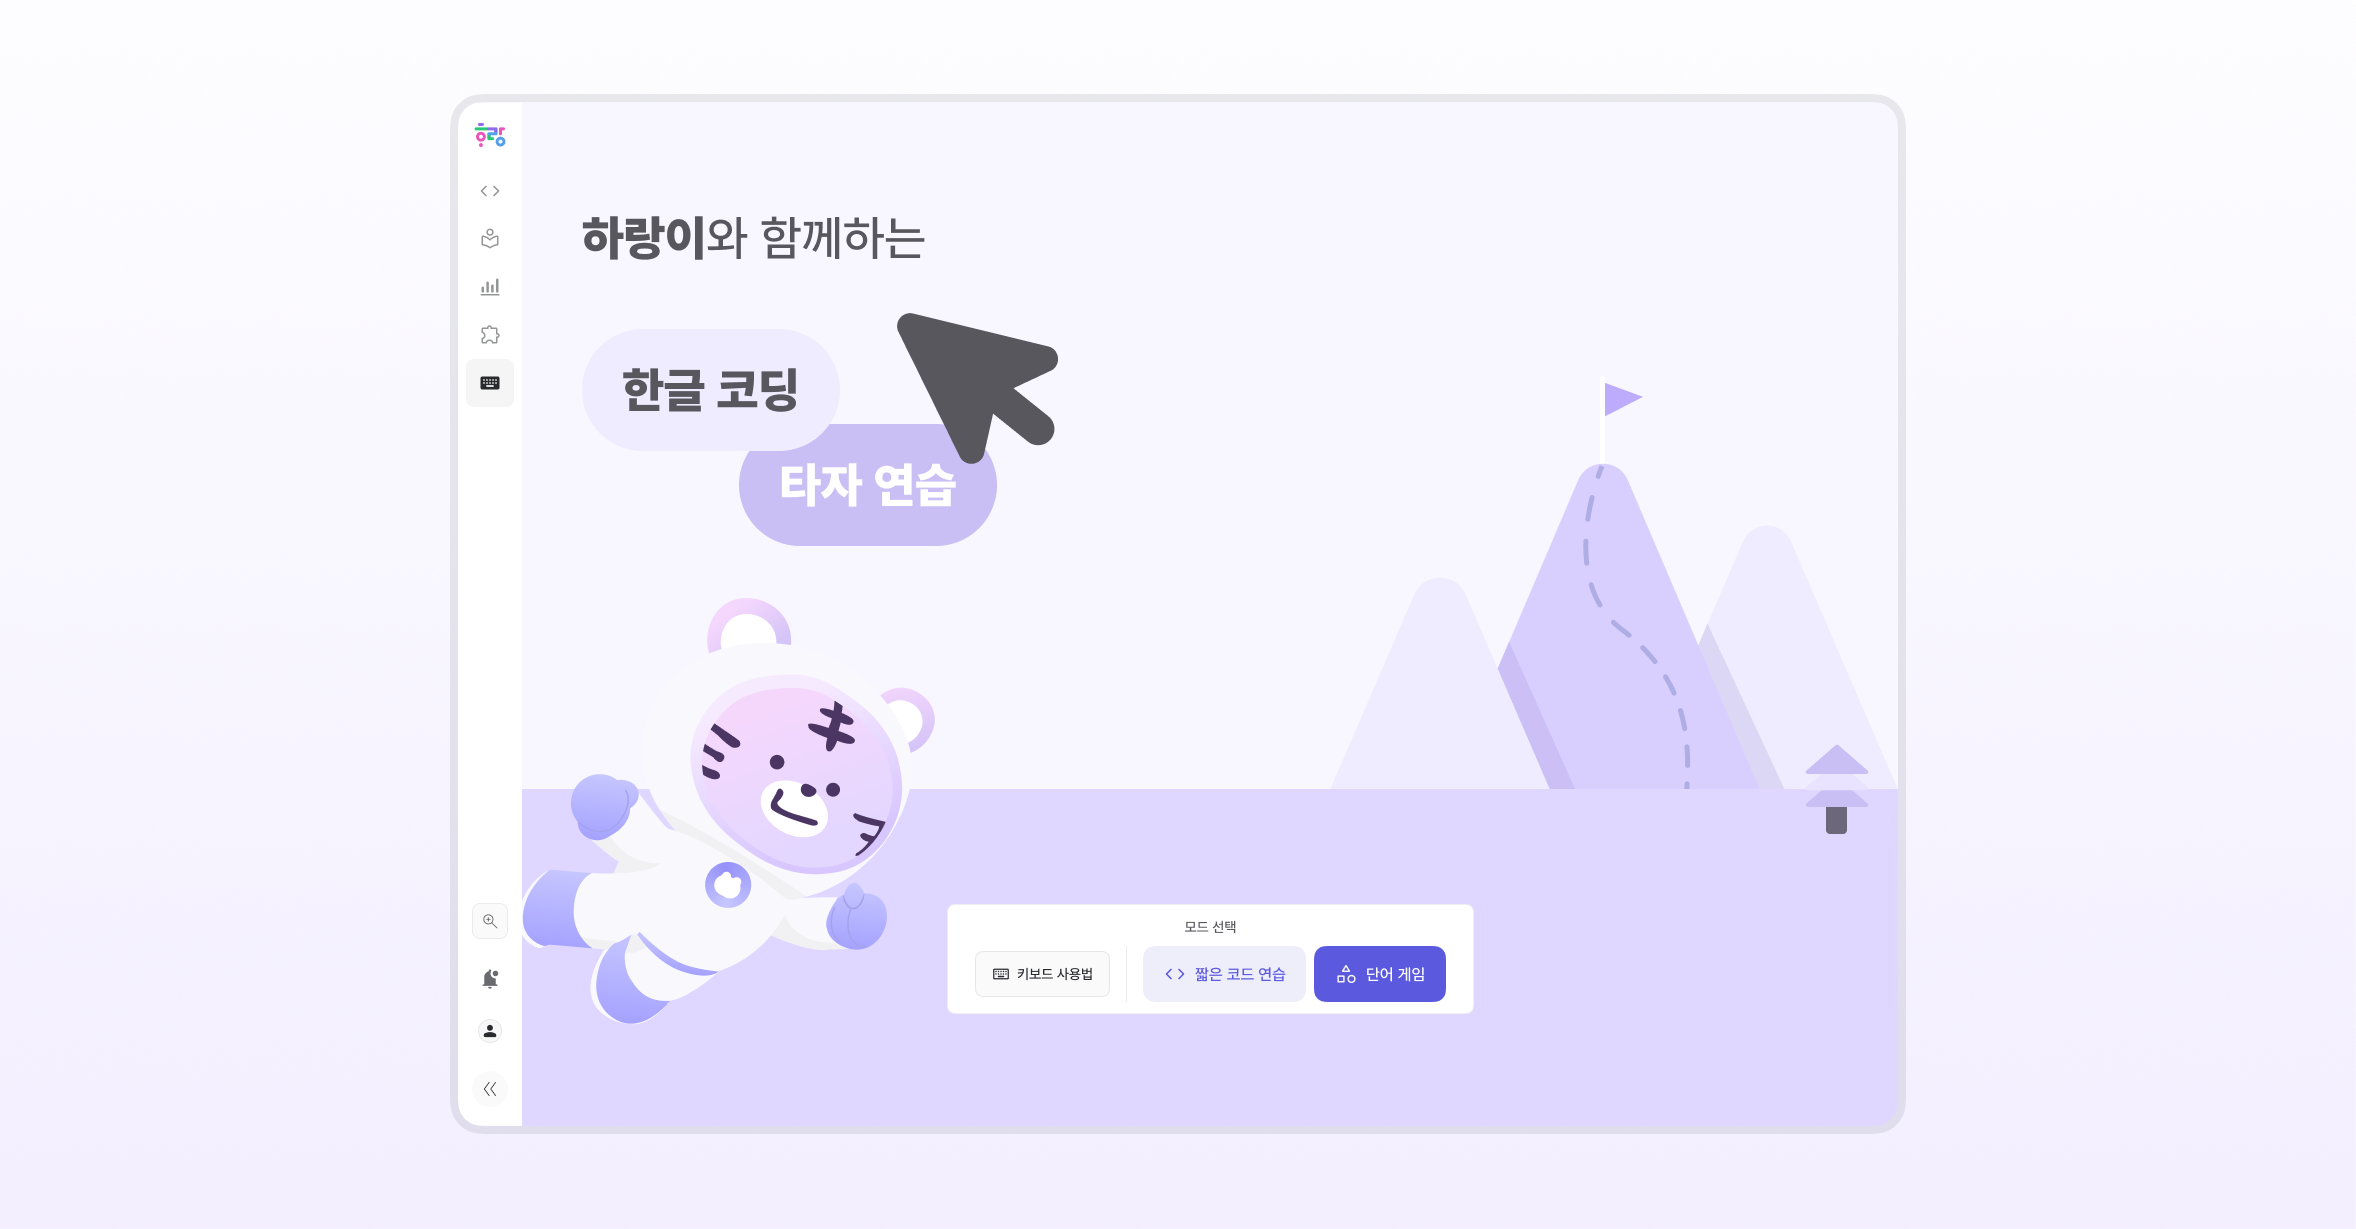This screenshot has height=1229, width=2356.
Task: Choose the 짧은 코드 연습 mode
Action: click(1224, 974)
